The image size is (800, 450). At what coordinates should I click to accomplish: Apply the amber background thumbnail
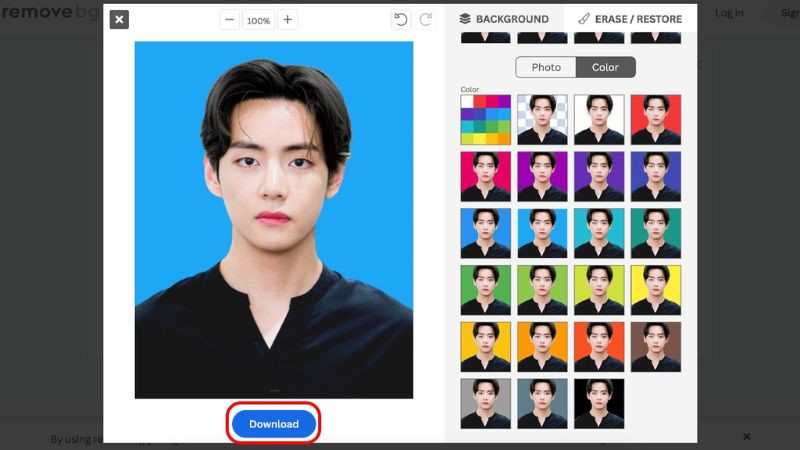tap(486, 347)
